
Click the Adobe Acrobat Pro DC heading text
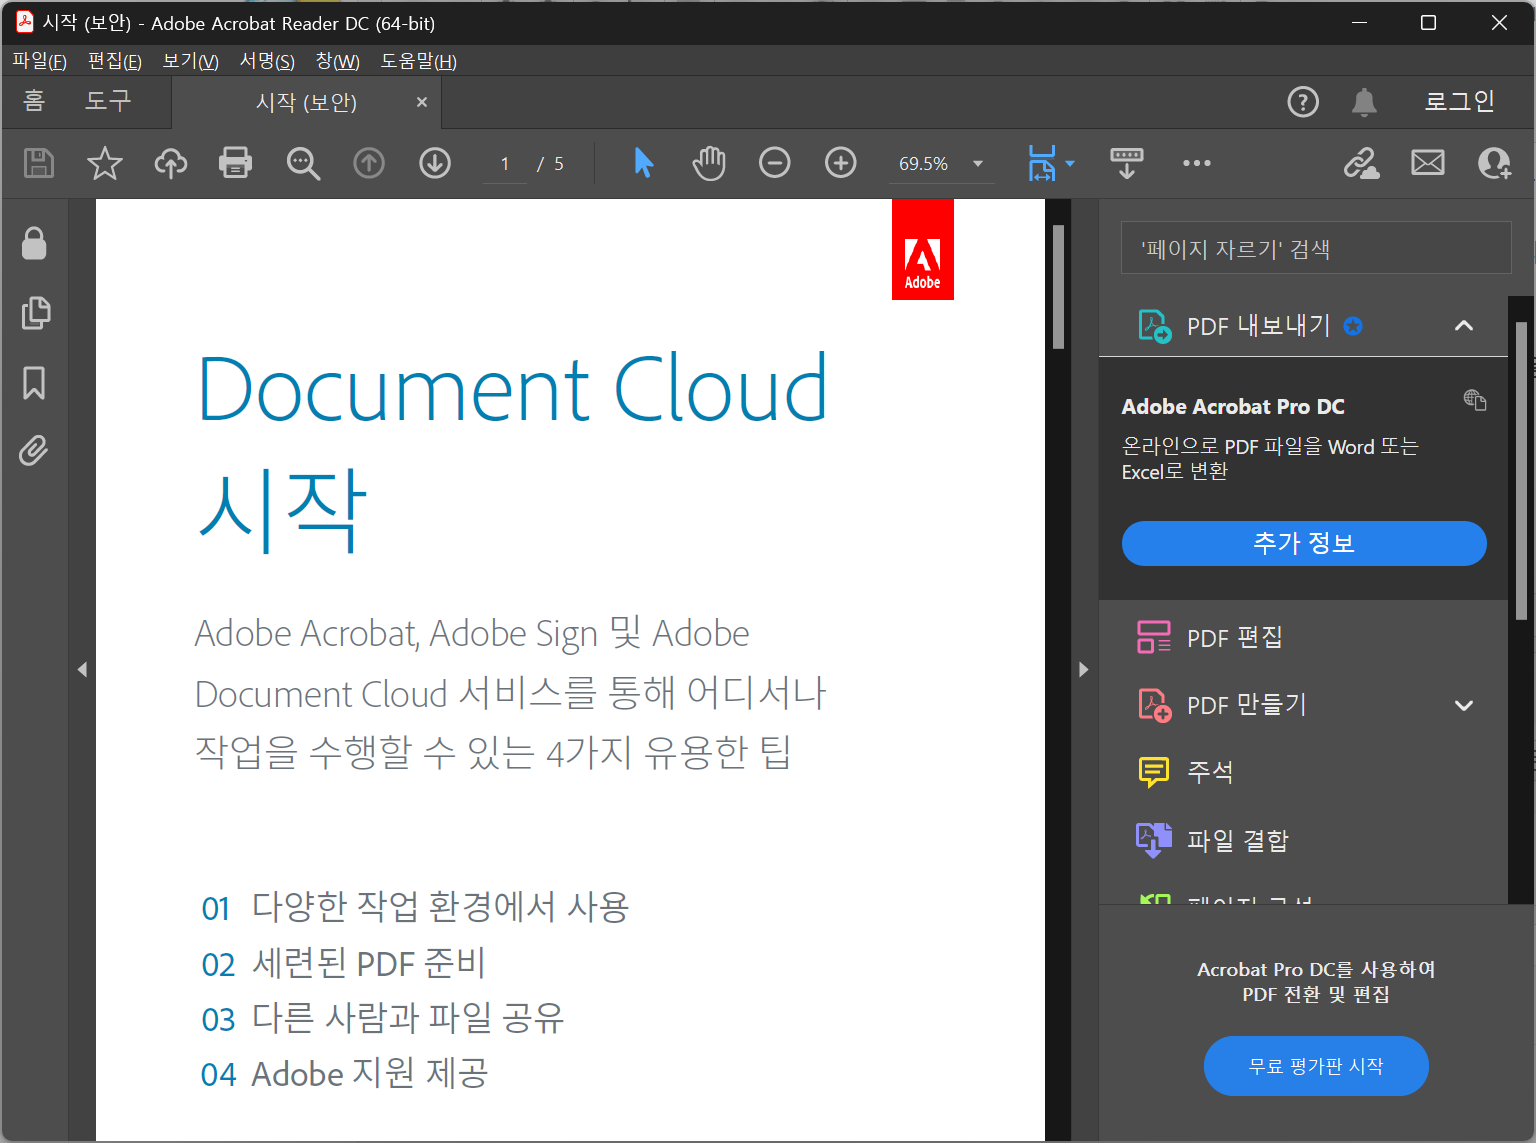click(x=1233, y=406)
